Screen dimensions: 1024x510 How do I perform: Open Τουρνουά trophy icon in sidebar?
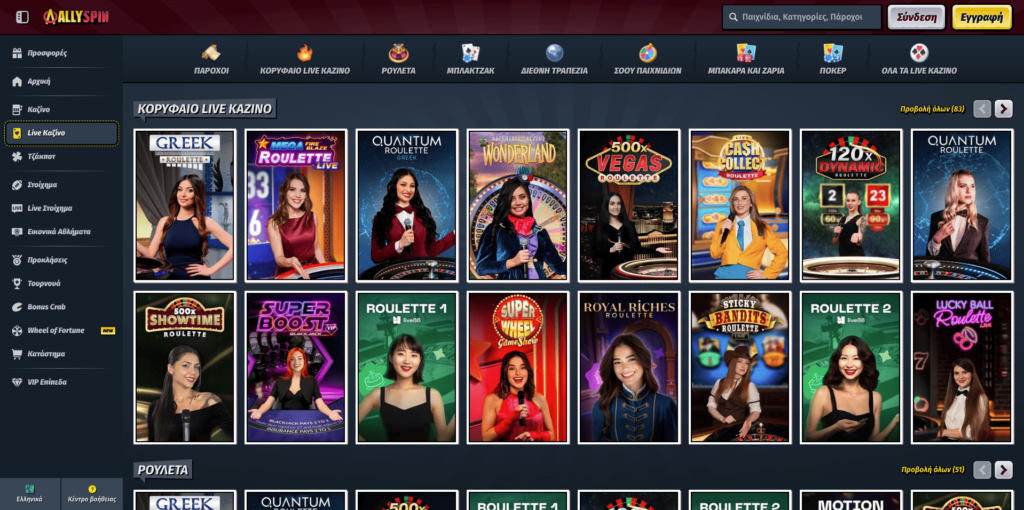17,283
